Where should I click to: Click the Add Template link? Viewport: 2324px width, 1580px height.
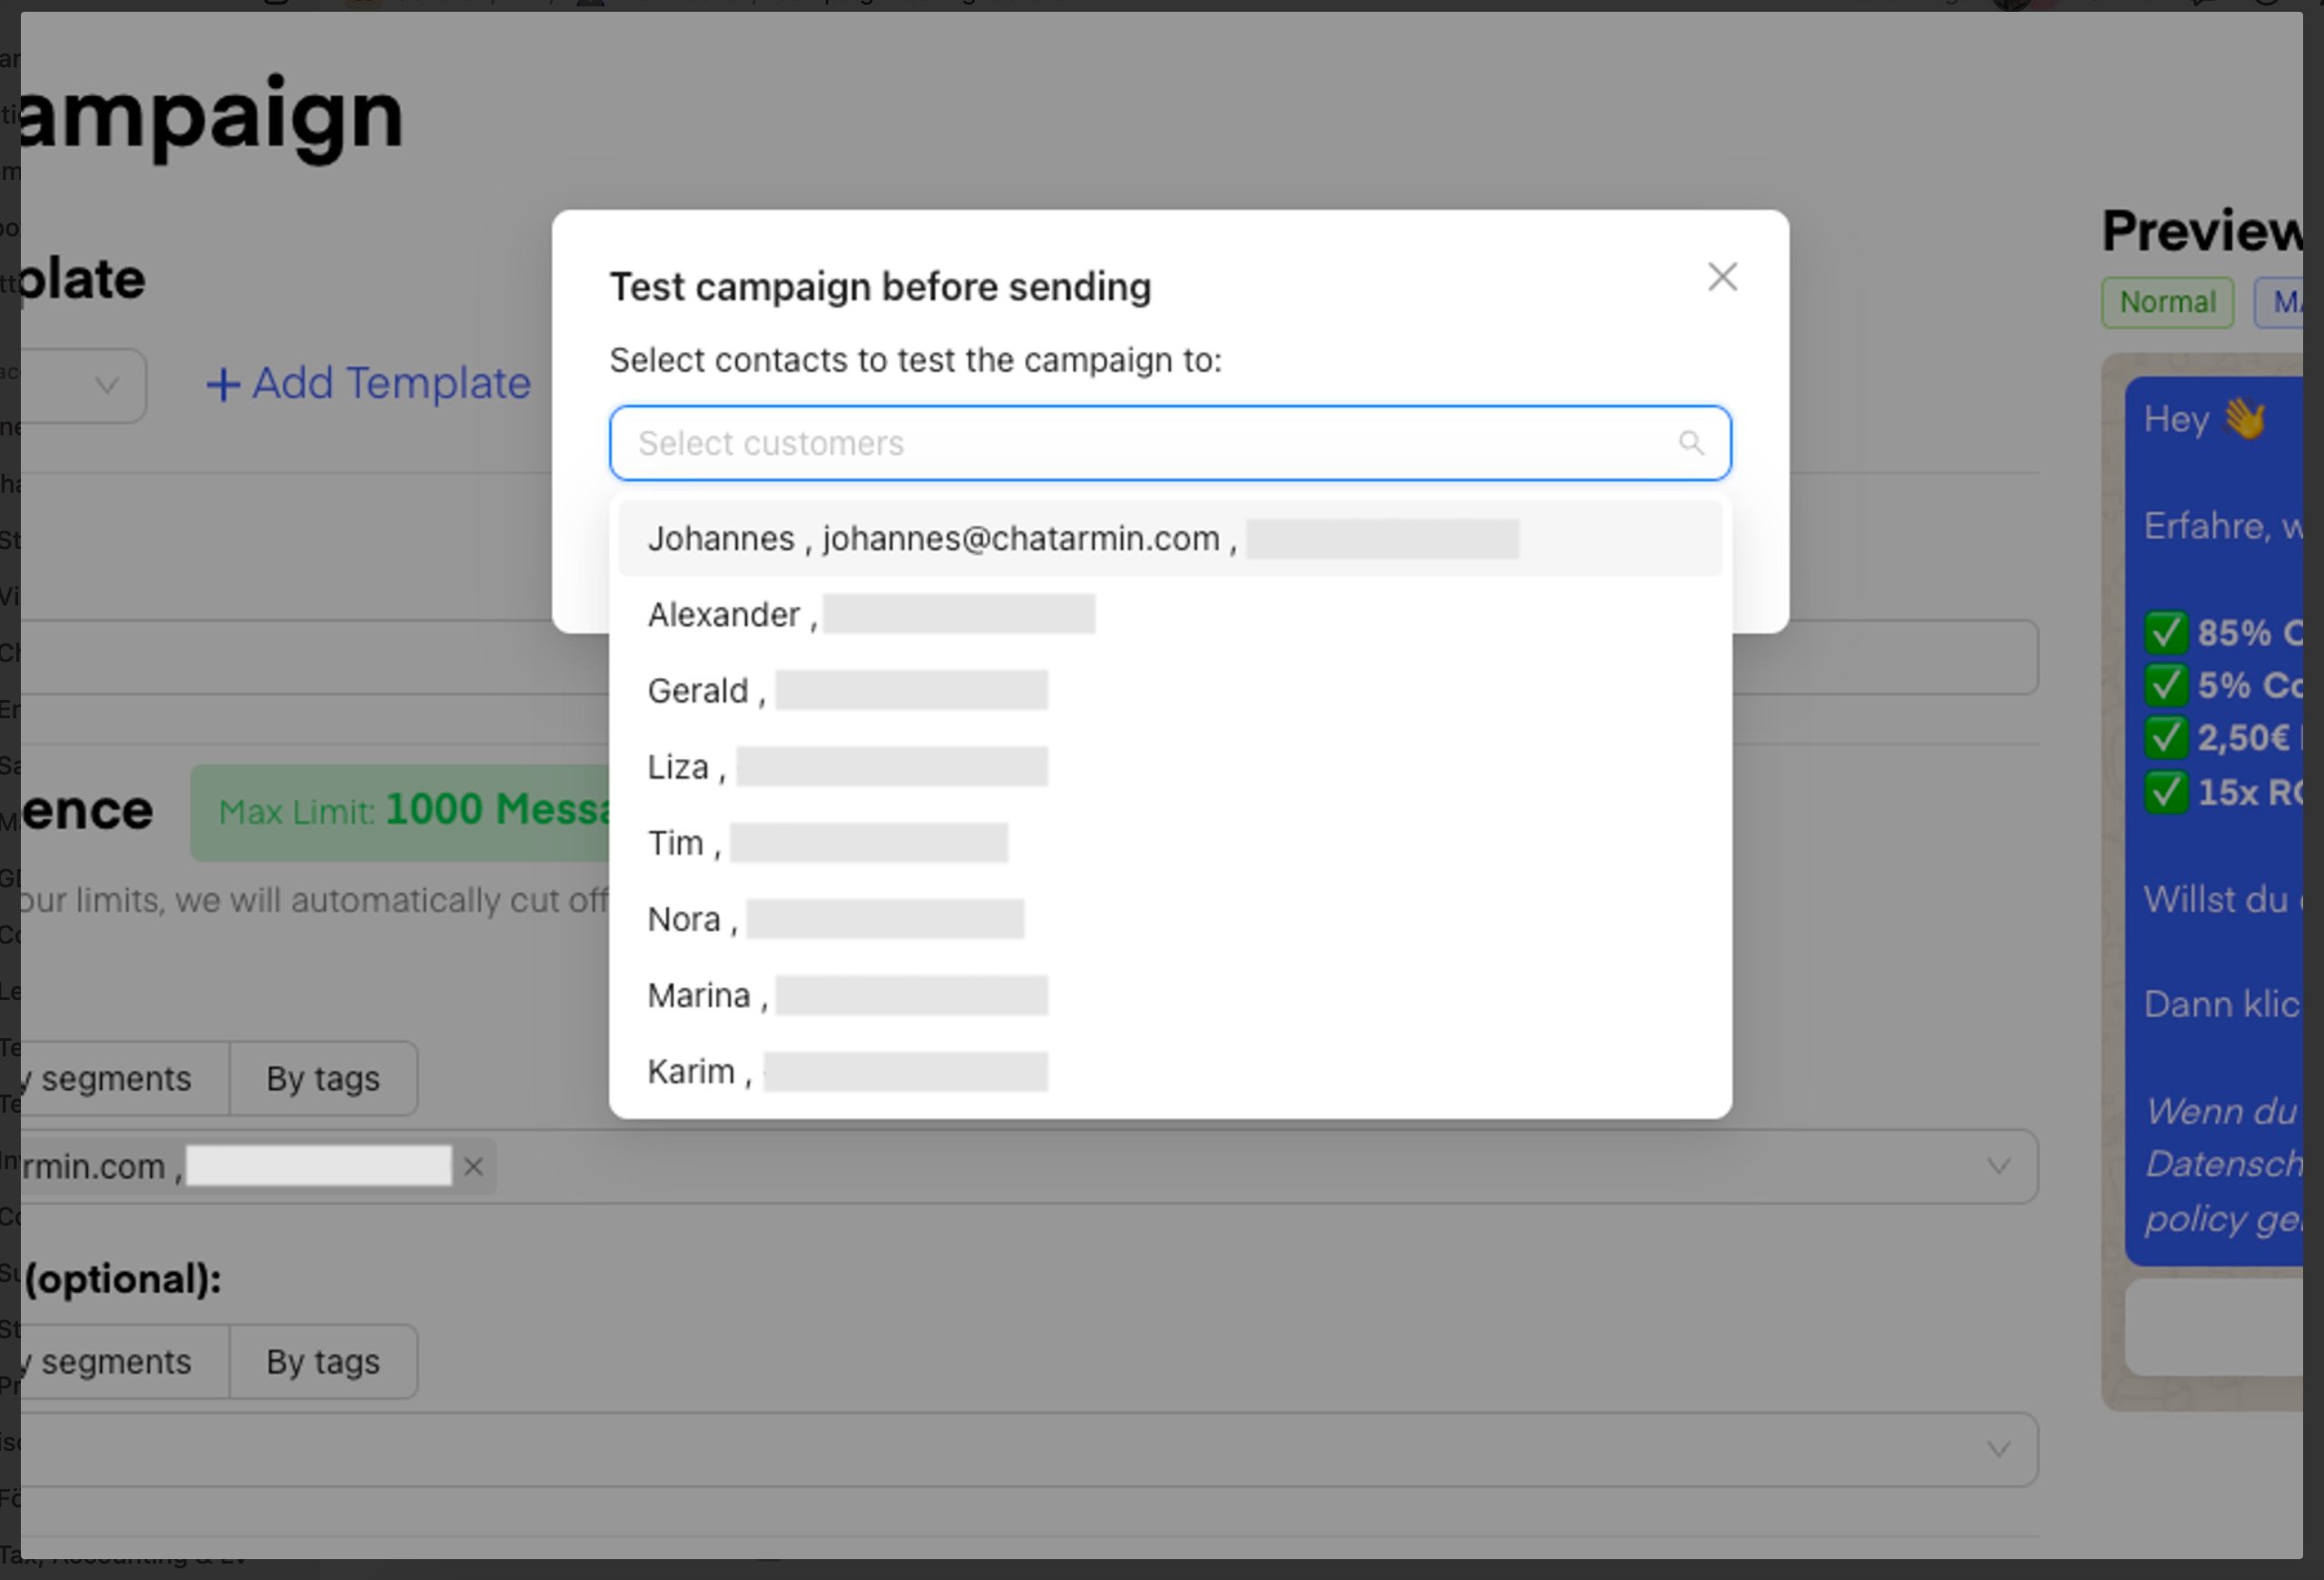(x=390, y=384)
